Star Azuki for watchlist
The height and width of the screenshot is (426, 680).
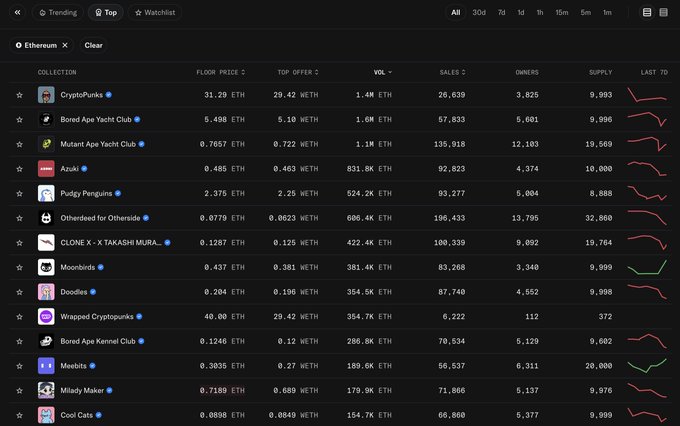(x=20, y=169)
